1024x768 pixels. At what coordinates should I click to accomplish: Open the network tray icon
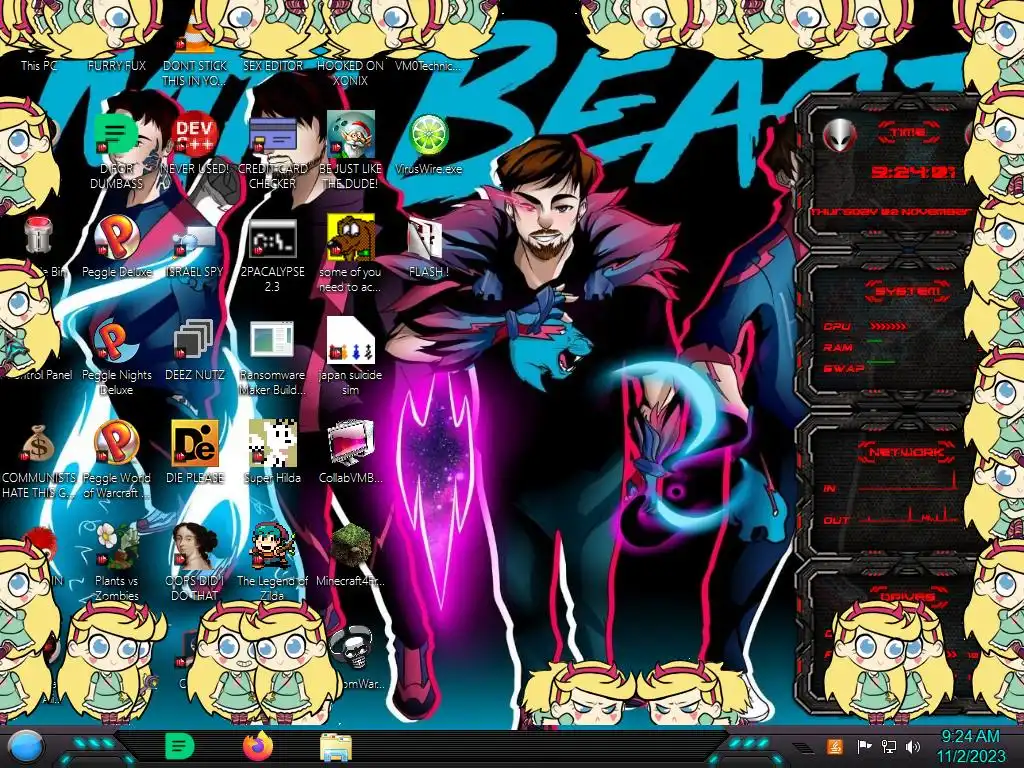click(888, 746)
